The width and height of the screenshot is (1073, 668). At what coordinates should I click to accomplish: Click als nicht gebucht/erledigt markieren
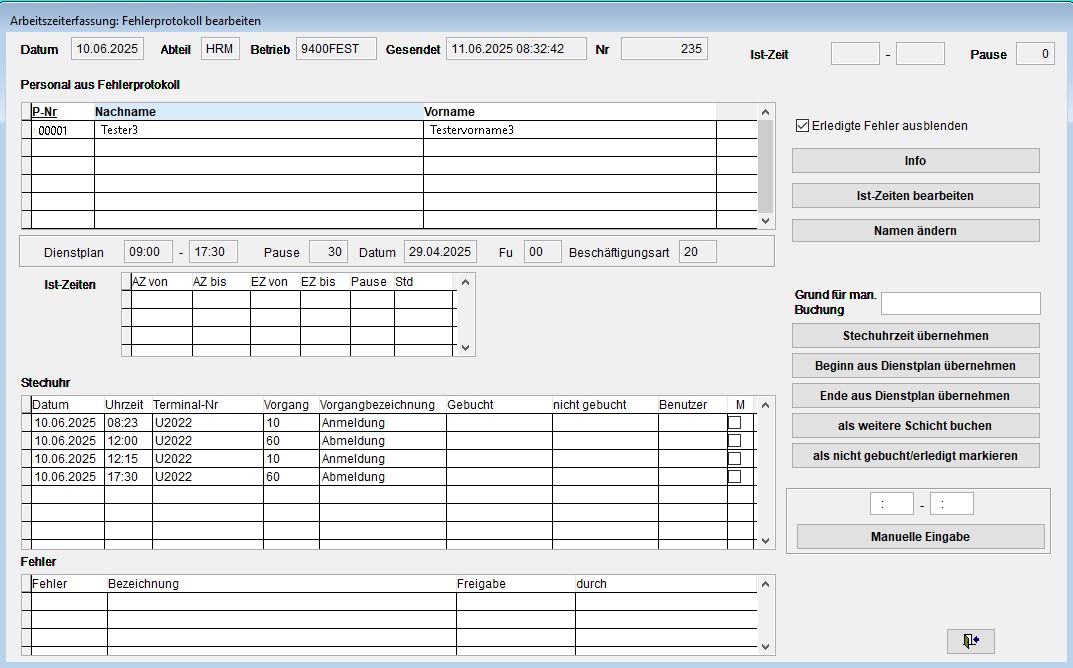click(x=916, y=456)
